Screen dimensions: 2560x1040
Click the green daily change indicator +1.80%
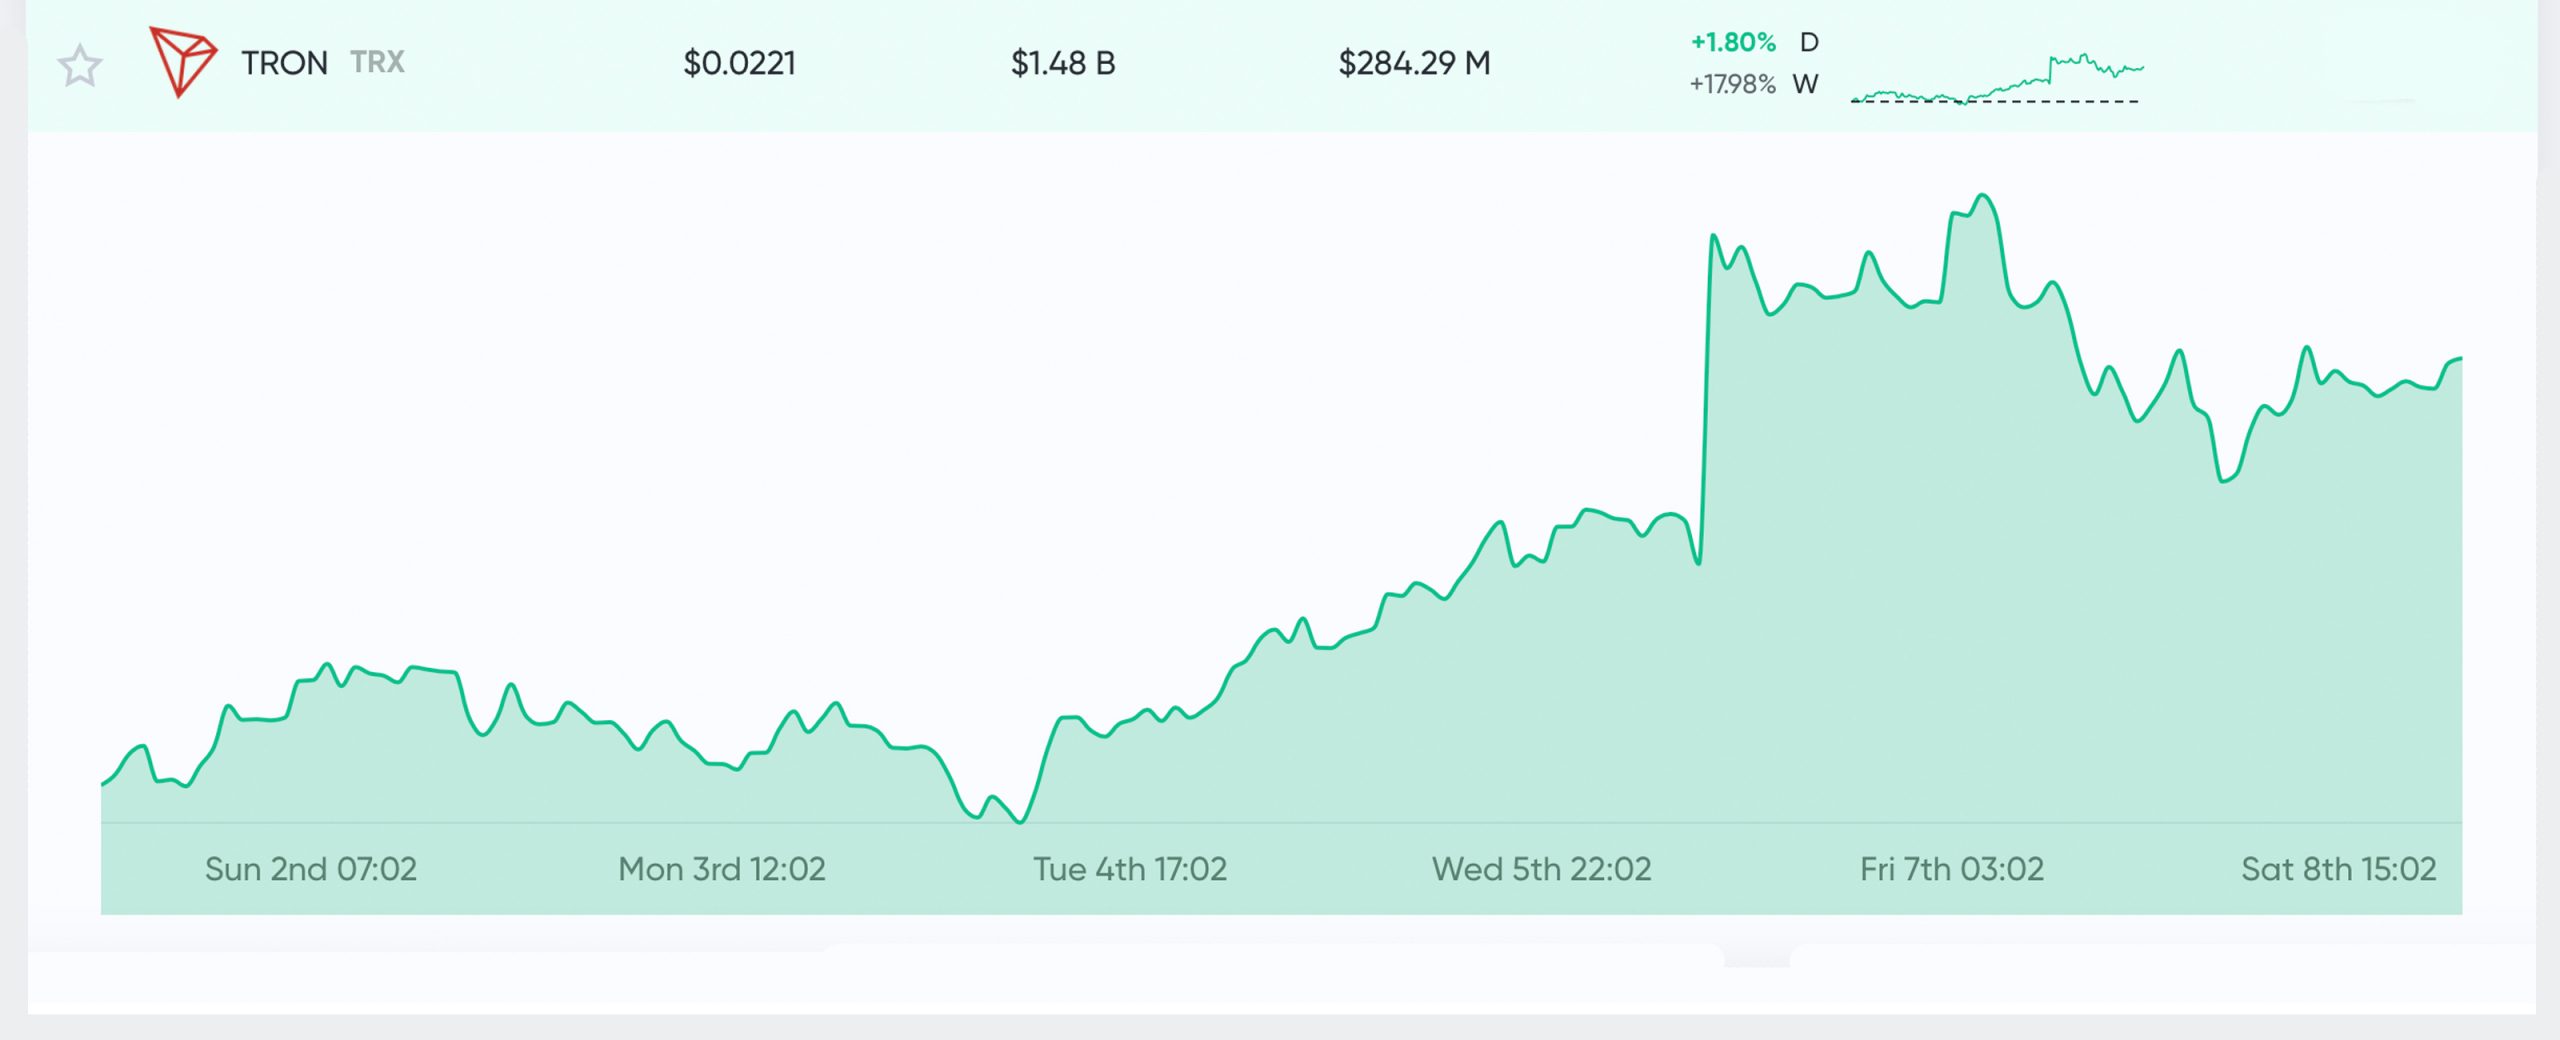(1732, 43)
